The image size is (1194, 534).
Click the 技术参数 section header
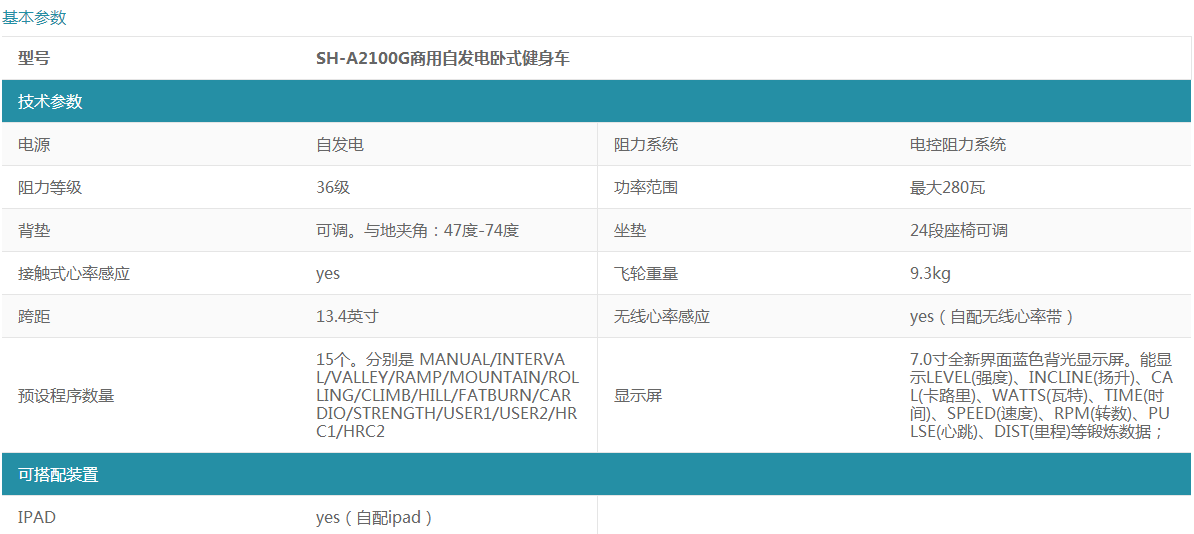[50, 102]
